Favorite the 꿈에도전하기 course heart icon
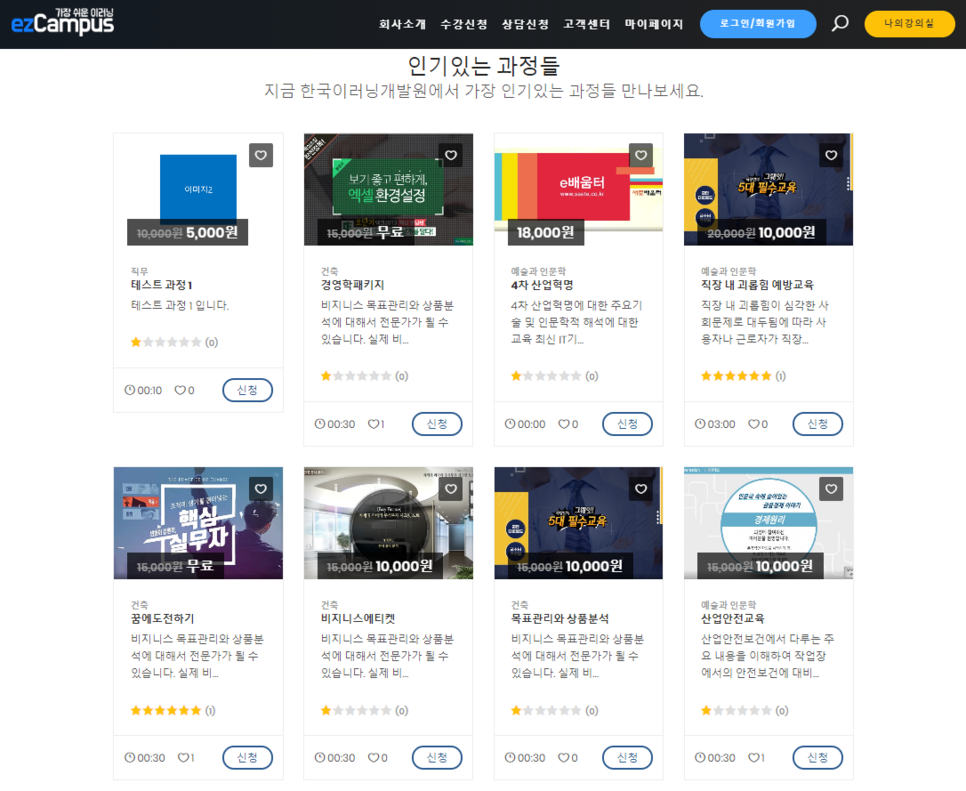966x791 pixels. point(261,489)
